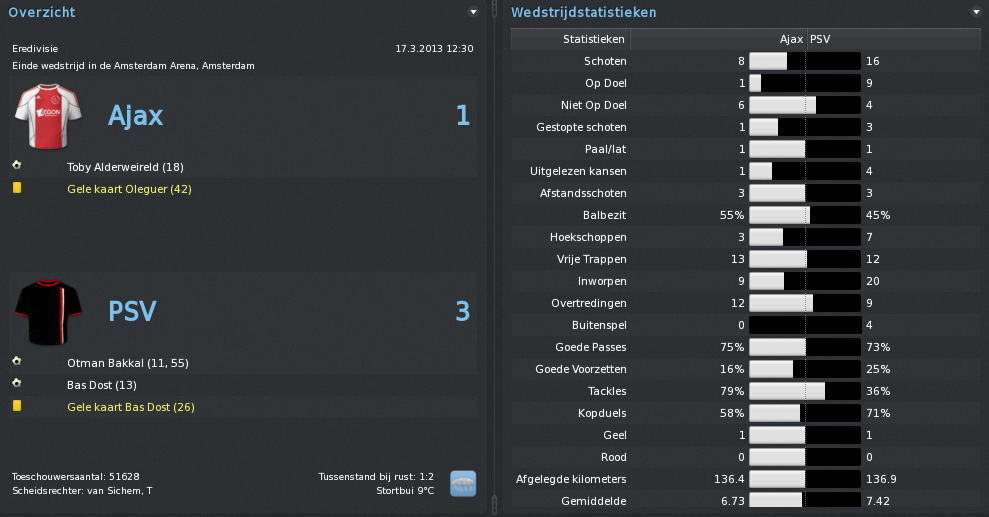Click the Schoten statistics bar
Viewport: 989px width, 517px height.
[805, 61]
